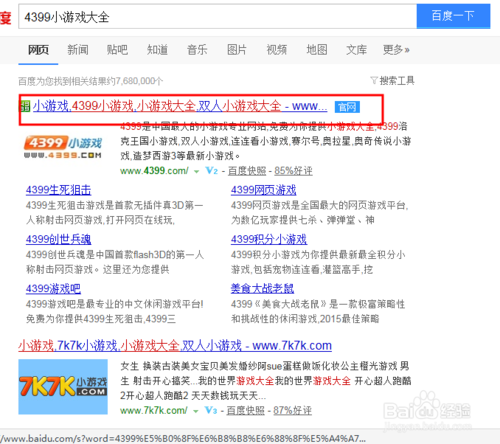
Task: Click the 4399积分小游戏为你提供 description text
Action: click(318, 262)
